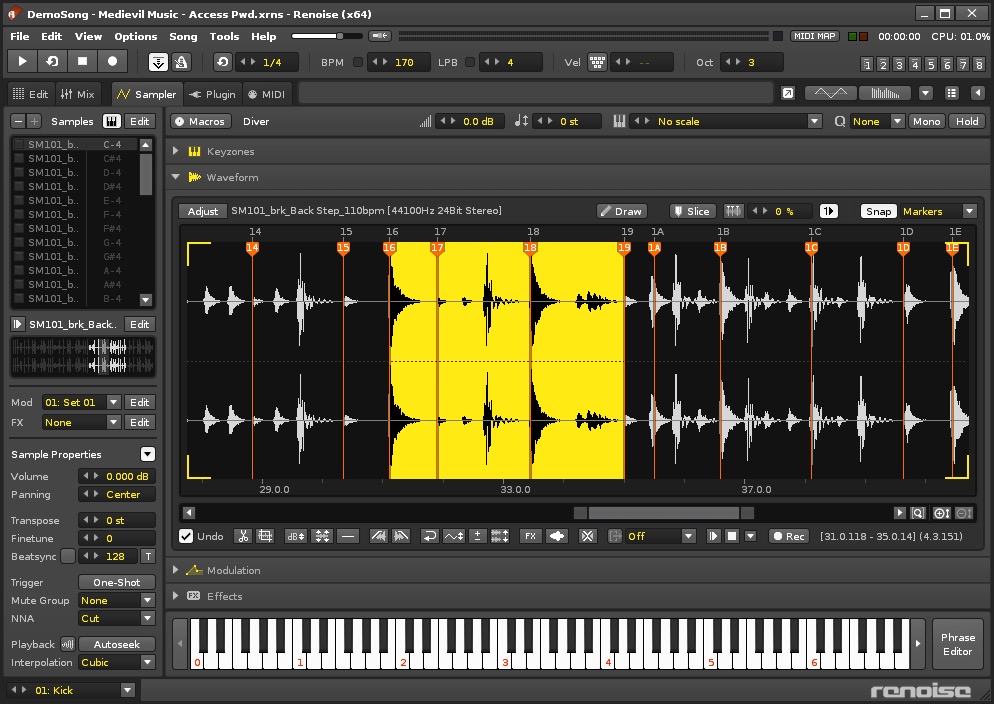Viewport: 994px width, 704px height.
Task: Toggle Hold instrument mode
Action: pyautogui.click(x=967, y=121)
